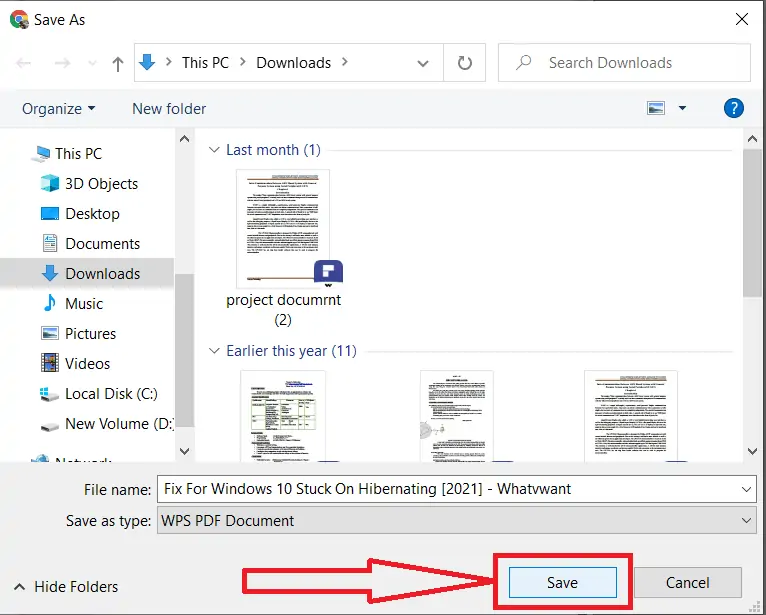Image resolution: width=766 pixels, height=615 pixels.
Task: Open New Volume (D:) in the sidebar
Action: 120,424
